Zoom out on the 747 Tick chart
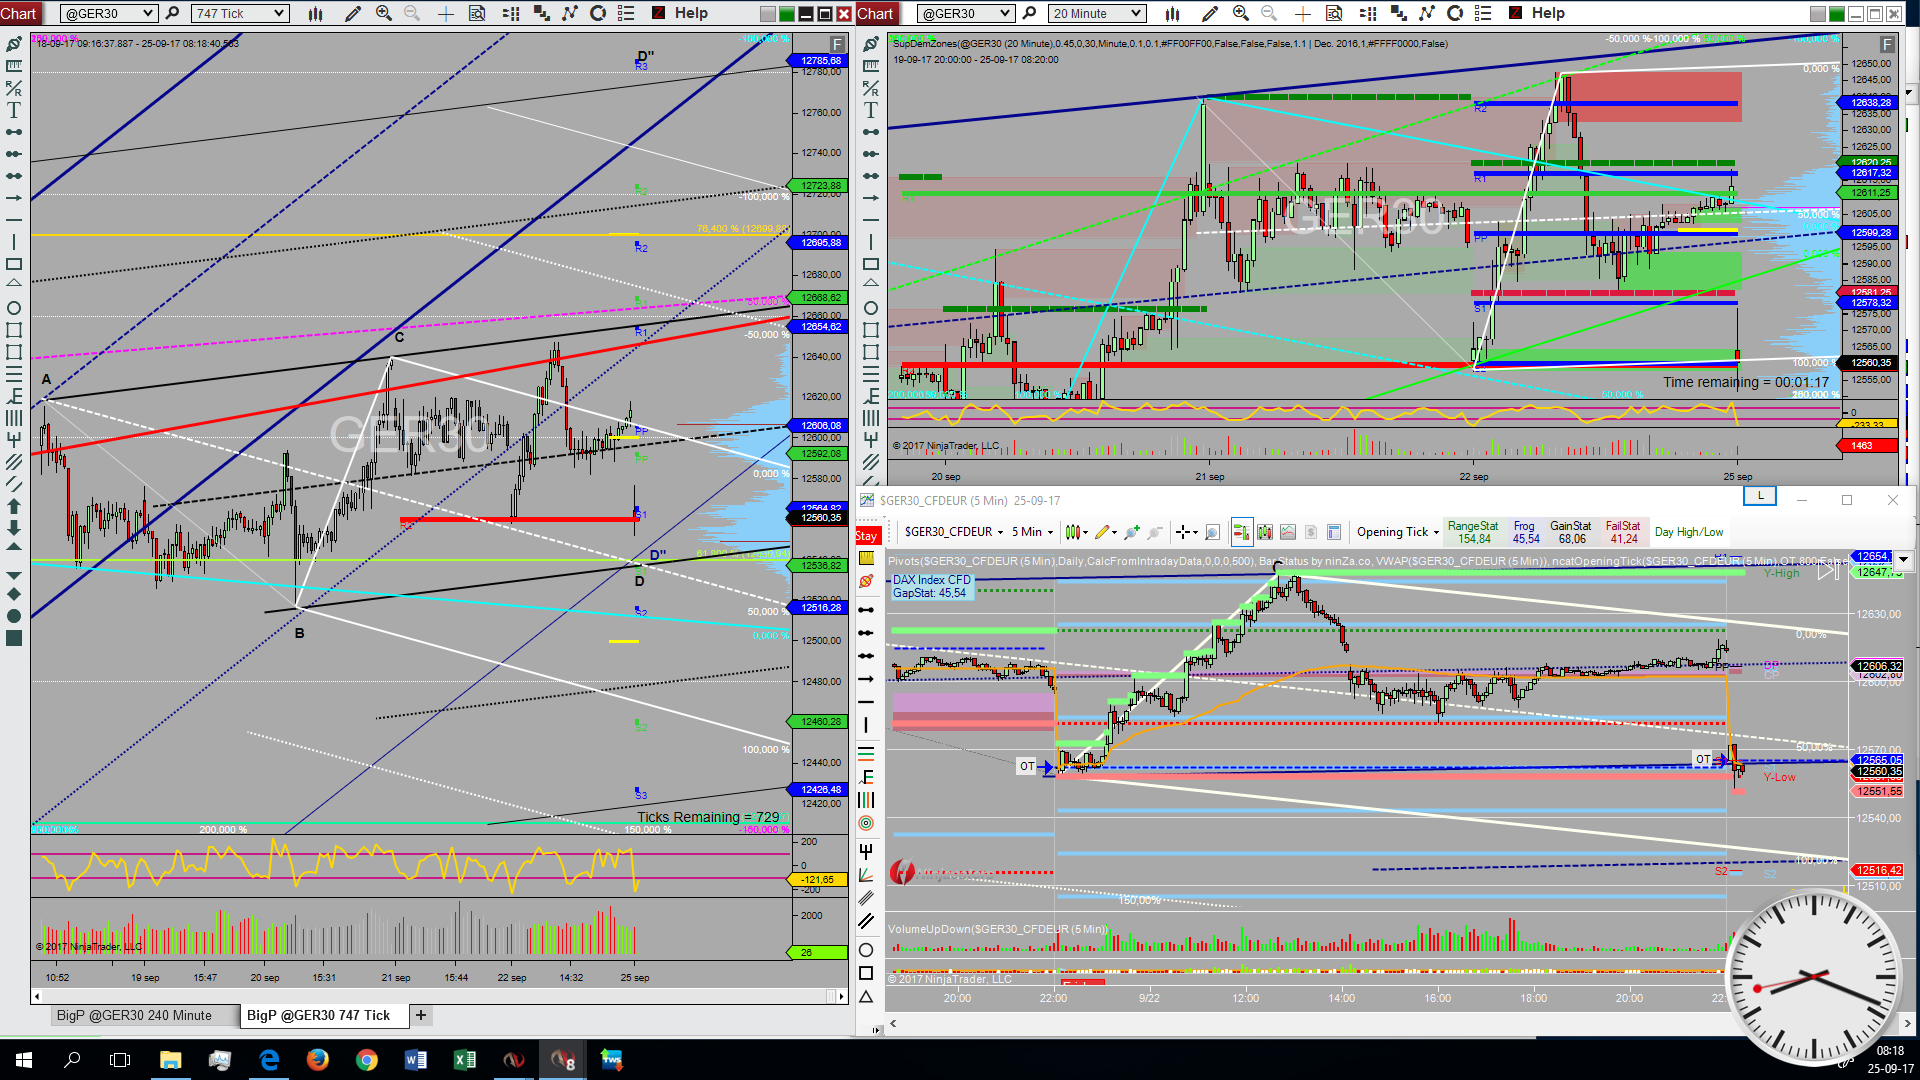The height and width of the screenshot is (1080, 1920). [412, 13]
